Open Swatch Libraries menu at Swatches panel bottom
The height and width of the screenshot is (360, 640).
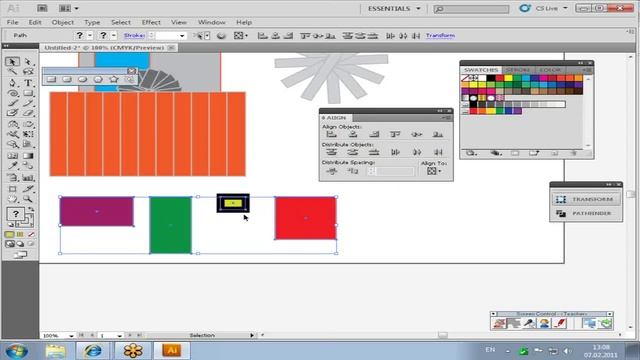(x=471, y=153)
